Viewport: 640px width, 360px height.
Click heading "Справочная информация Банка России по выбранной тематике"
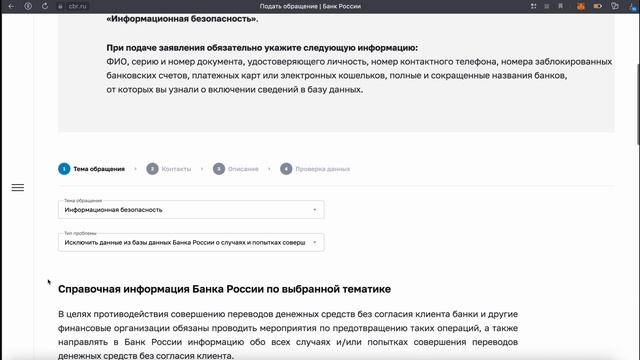click(x=224, y=289)
